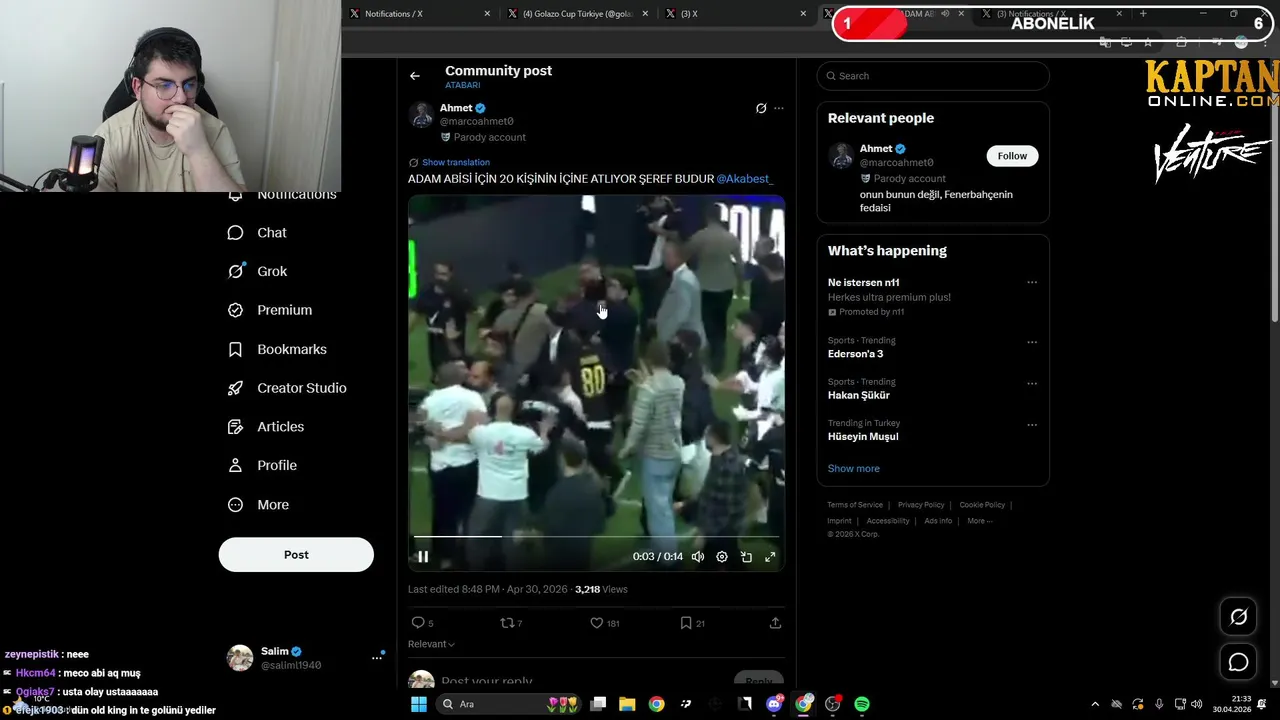The width and height of the screenshot is (1280, 720).
Task: Open the Hüseyin Muşul trending topic
Action: coord(863,437)
